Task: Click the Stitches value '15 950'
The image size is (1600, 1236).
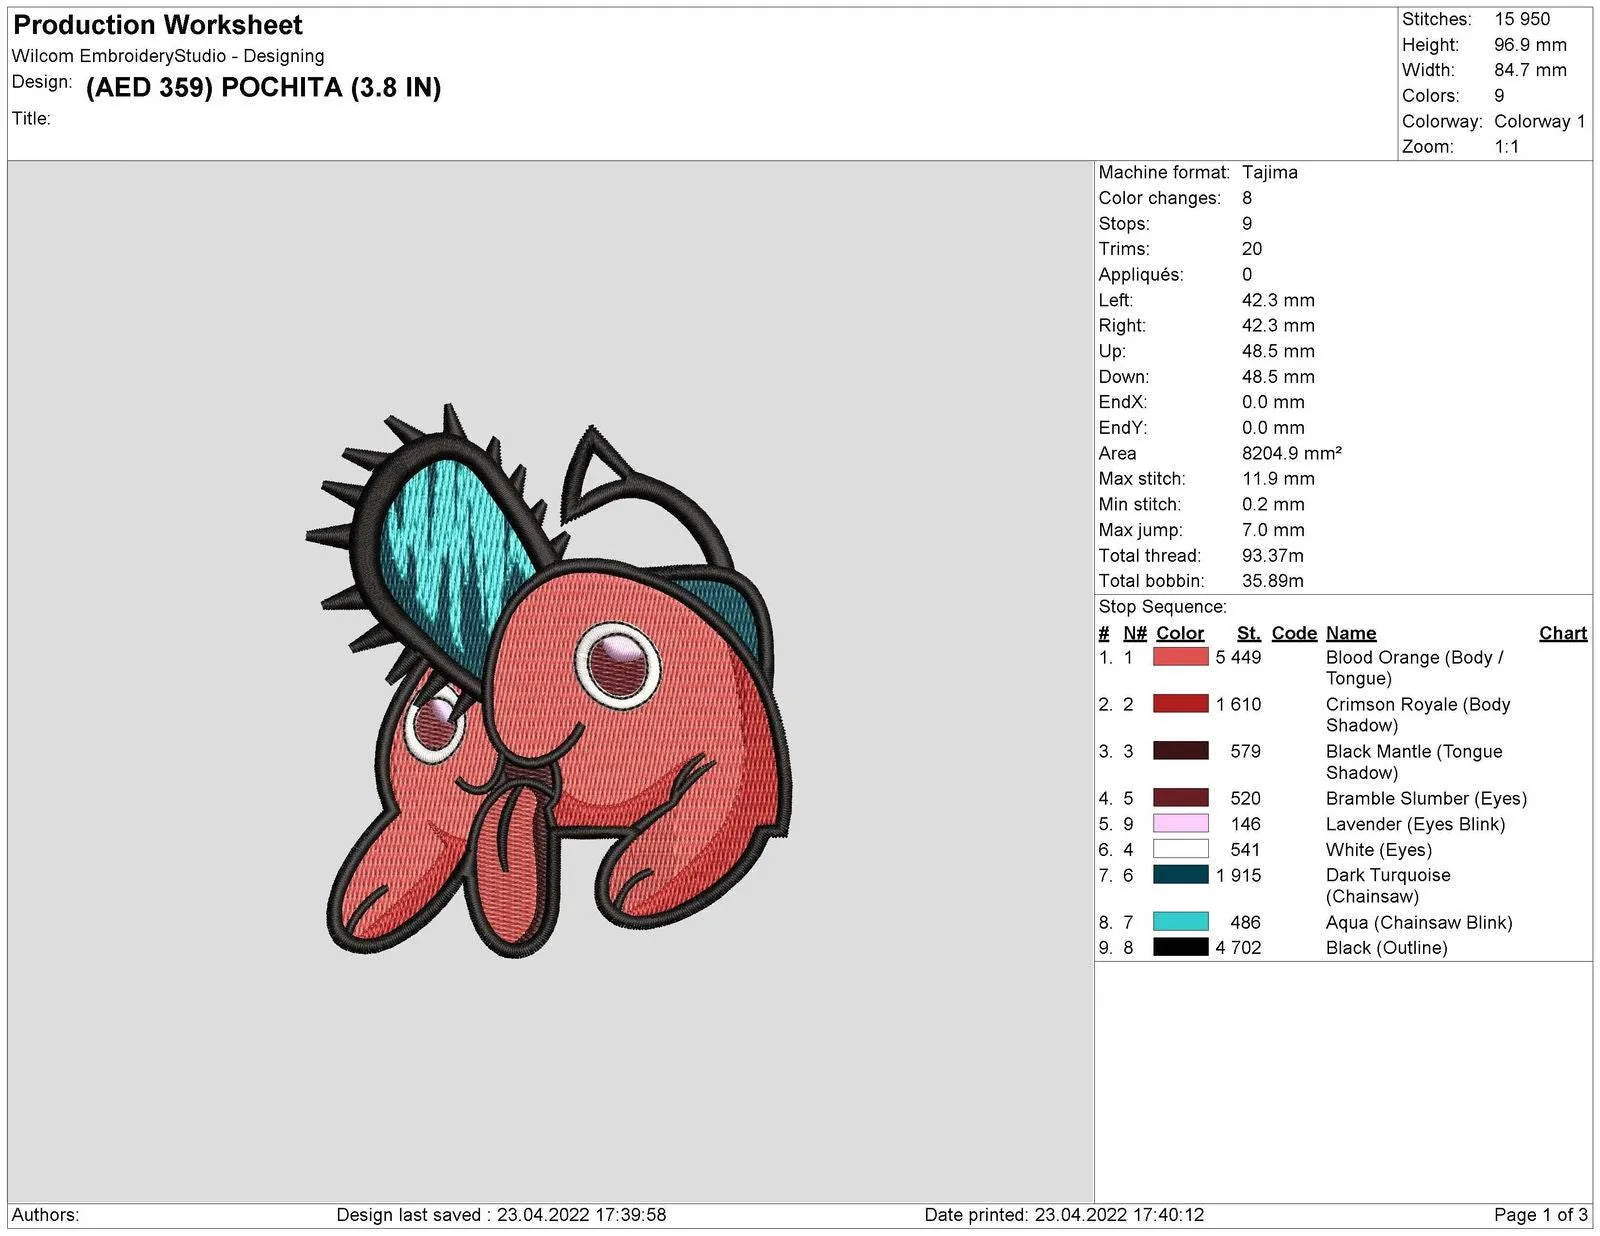Action: click(1522, 19)
